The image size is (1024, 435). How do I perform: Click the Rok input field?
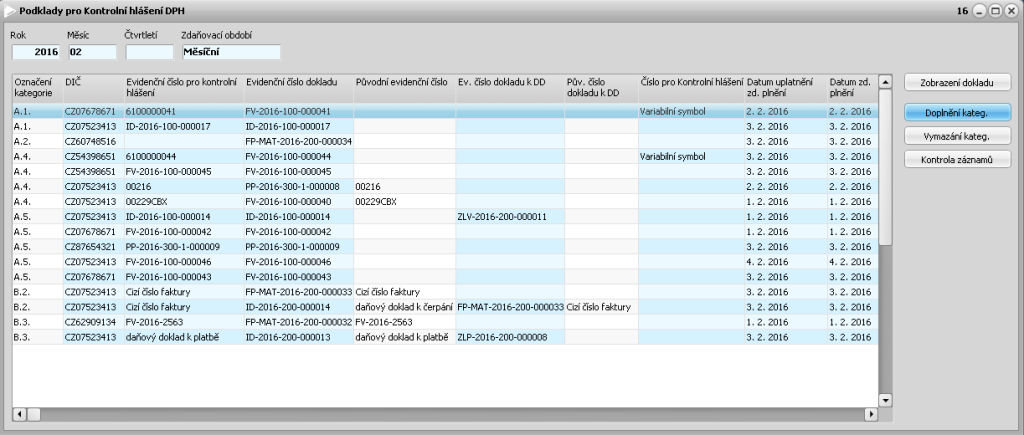coord(36,52)
